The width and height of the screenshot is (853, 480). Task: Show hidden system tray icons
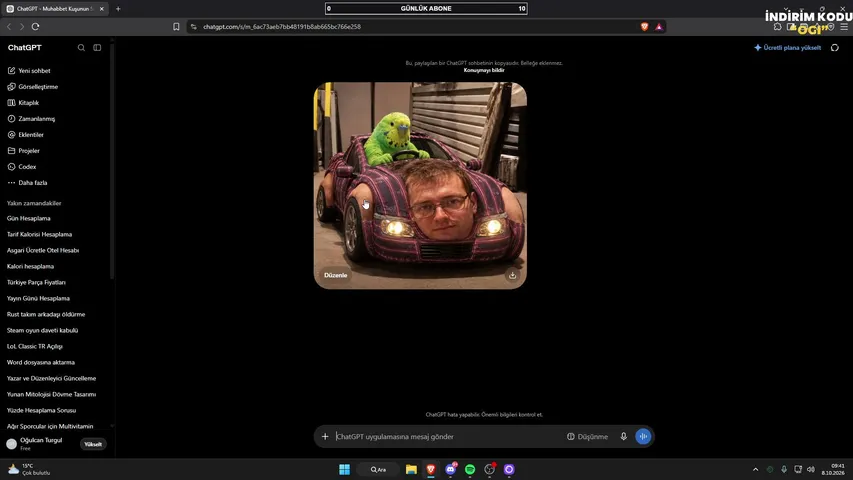(755, 470)
